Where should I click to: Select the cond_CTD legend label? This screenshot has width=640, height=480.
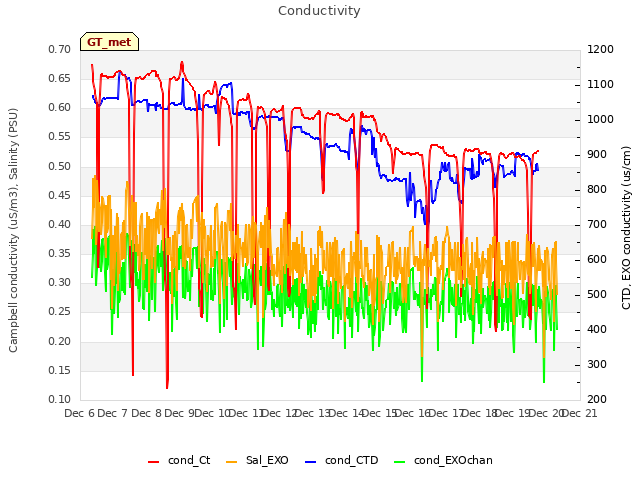coord(351,460)
